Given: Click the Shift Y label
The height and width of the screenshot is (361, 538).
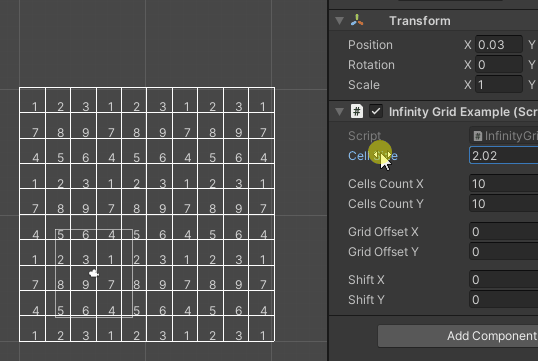Looking at the screenshot, I should pos(366,300).
